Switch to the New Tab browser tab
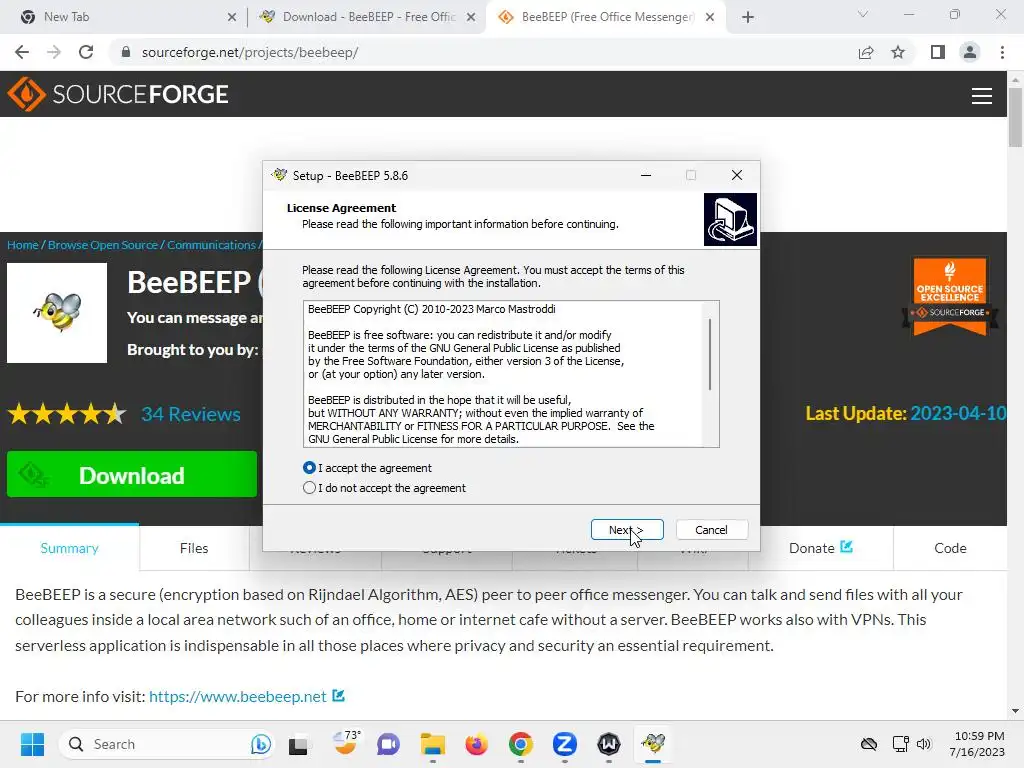1024x768 pixels. click(123, 17)
